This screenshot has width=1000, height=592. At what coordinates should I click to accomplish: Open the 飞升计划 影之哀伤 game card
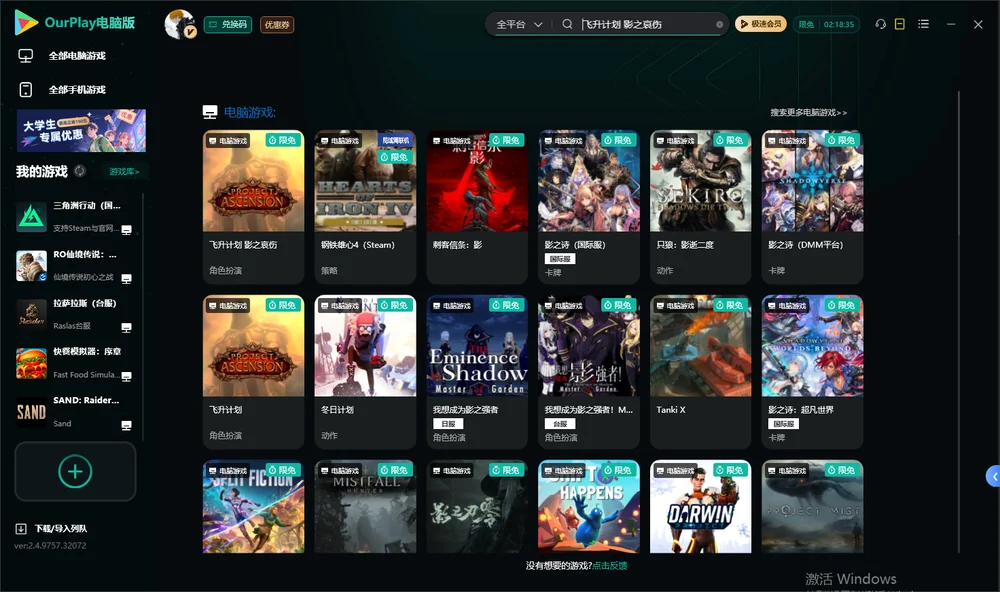(x=253, y=207)
